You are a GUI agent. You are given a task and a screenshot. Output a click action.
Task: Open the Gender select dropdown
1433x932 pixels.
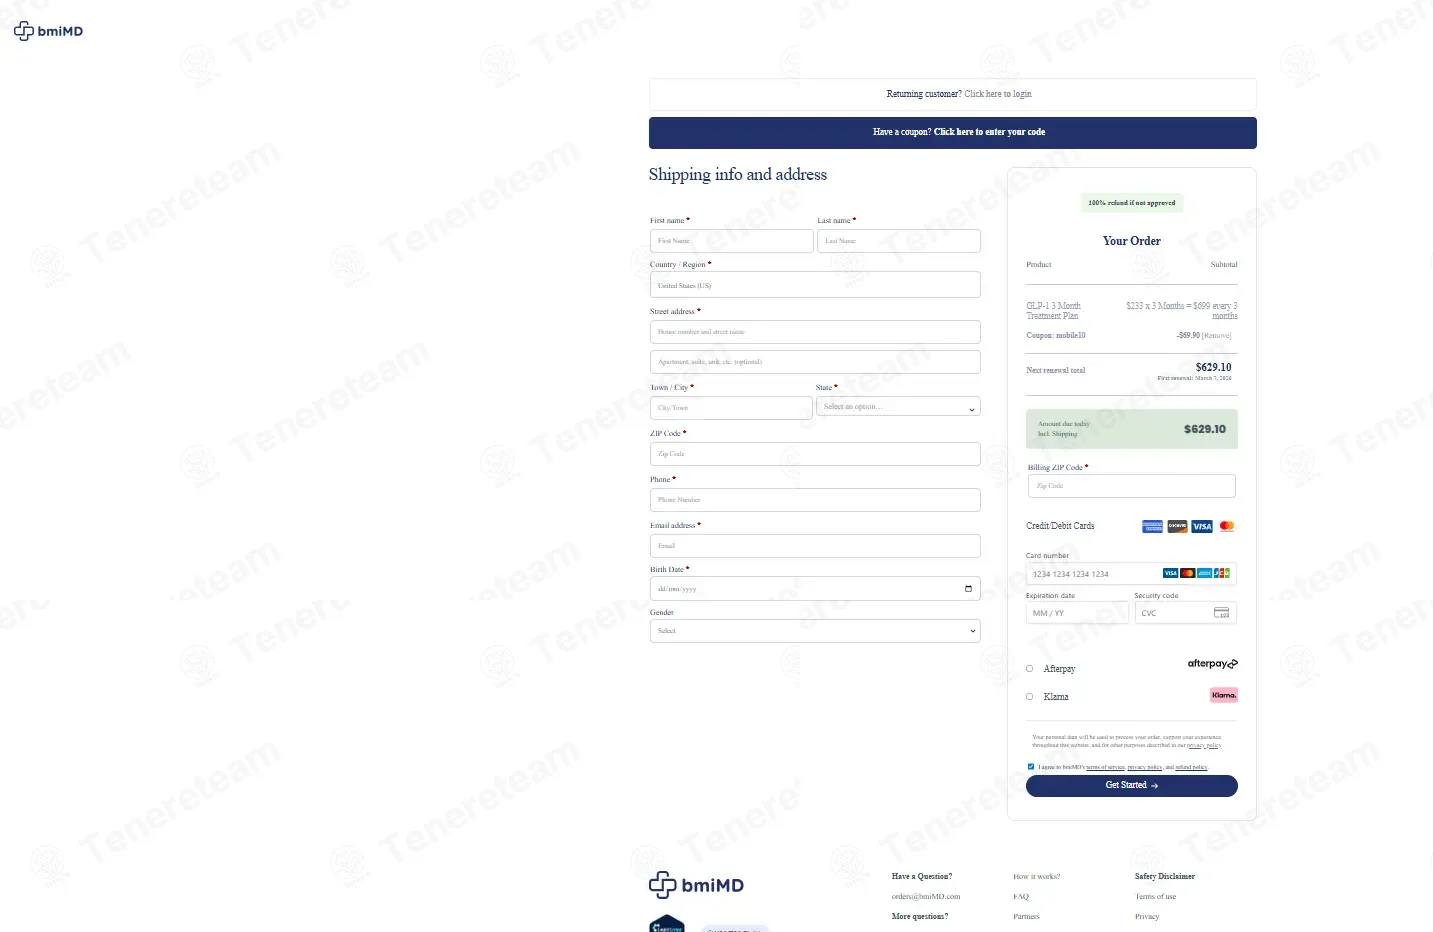click(815, 631)
